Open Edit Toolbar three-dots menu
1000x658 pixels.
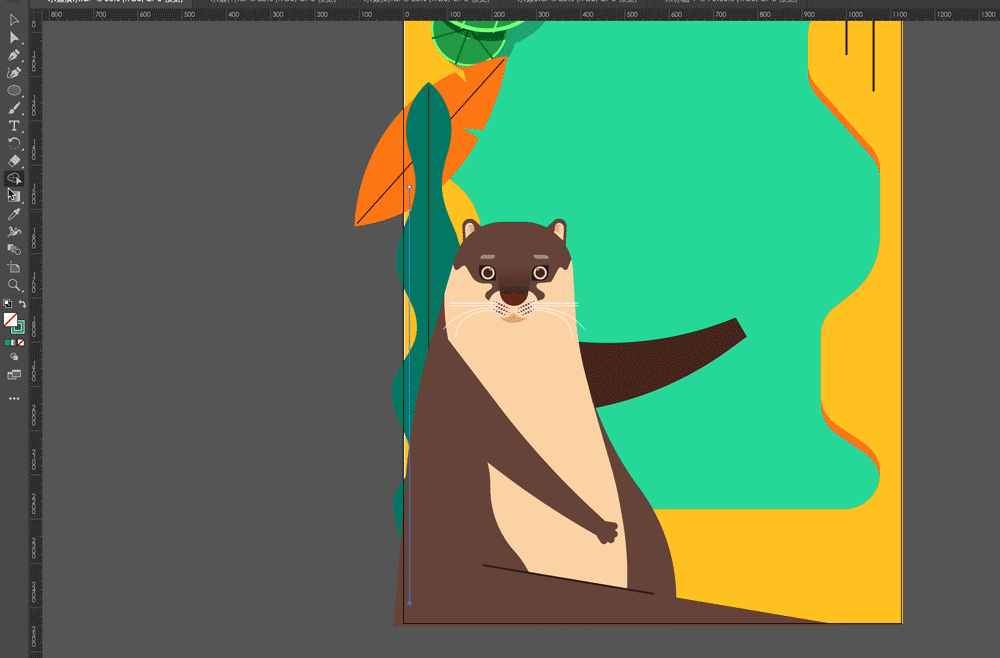click(14, 398)
